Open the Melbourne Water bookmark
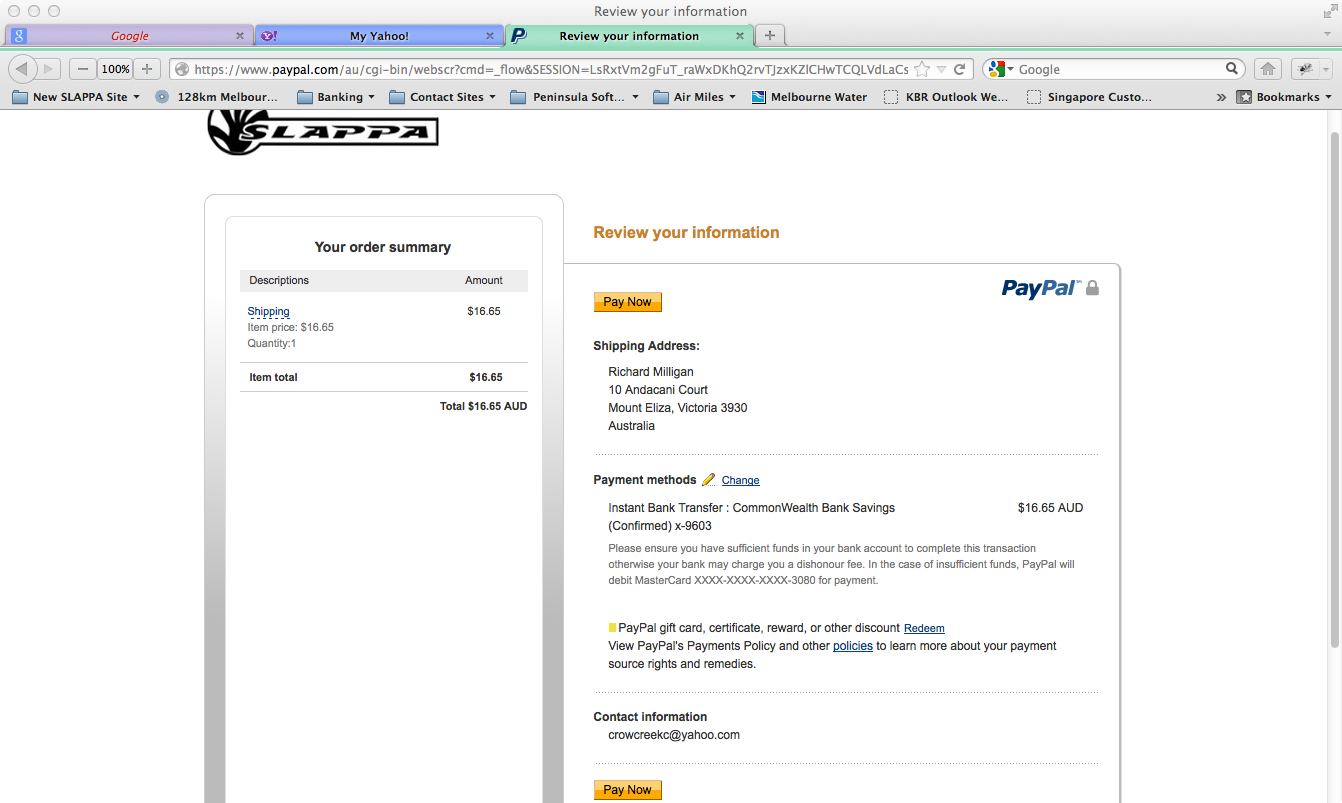 (808, 97)
